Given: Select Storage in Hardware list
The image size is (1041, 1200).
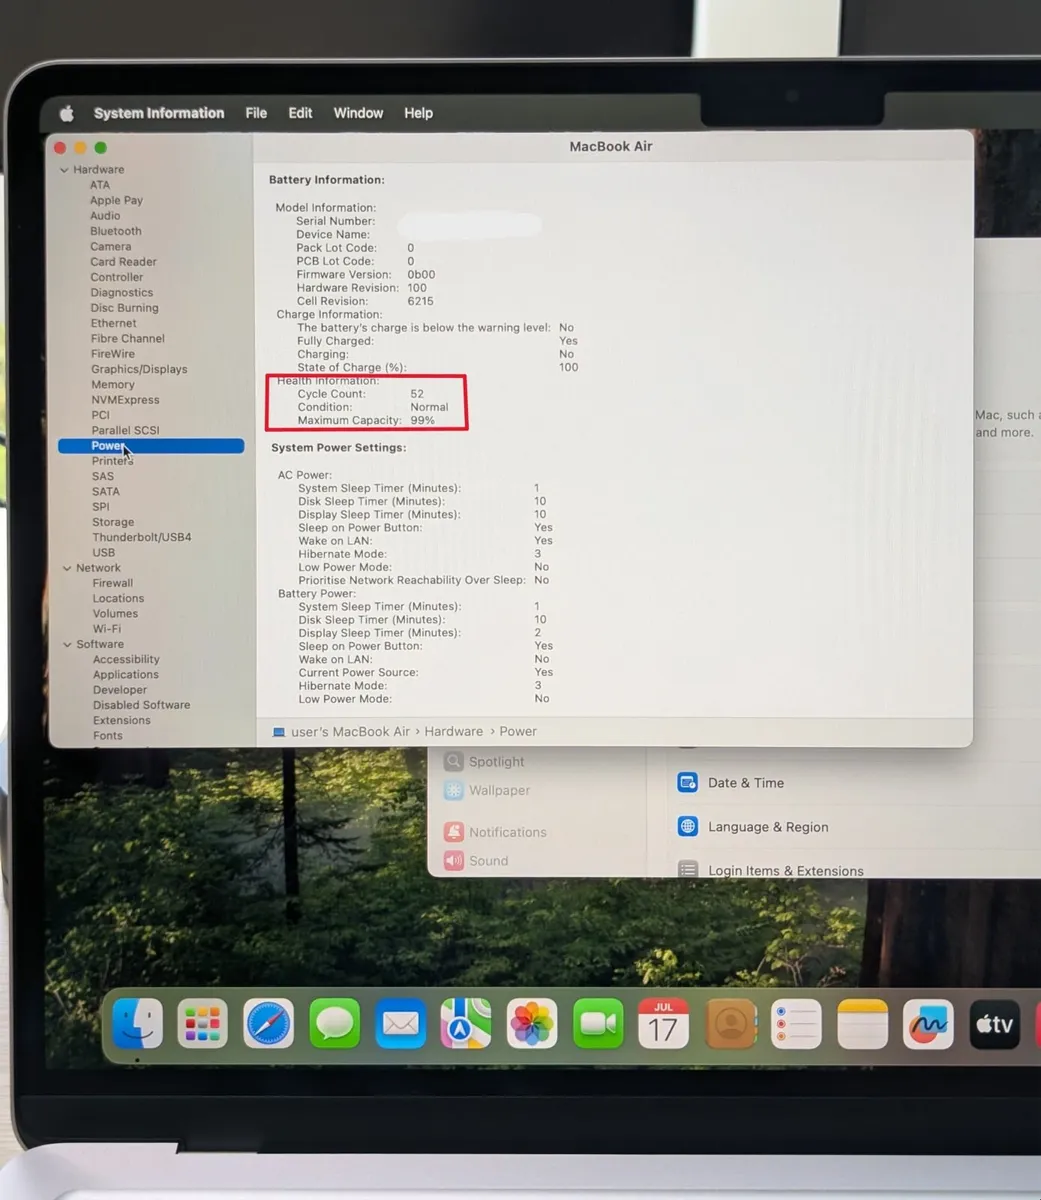Looking at the screenshot, I should (113, 522).
